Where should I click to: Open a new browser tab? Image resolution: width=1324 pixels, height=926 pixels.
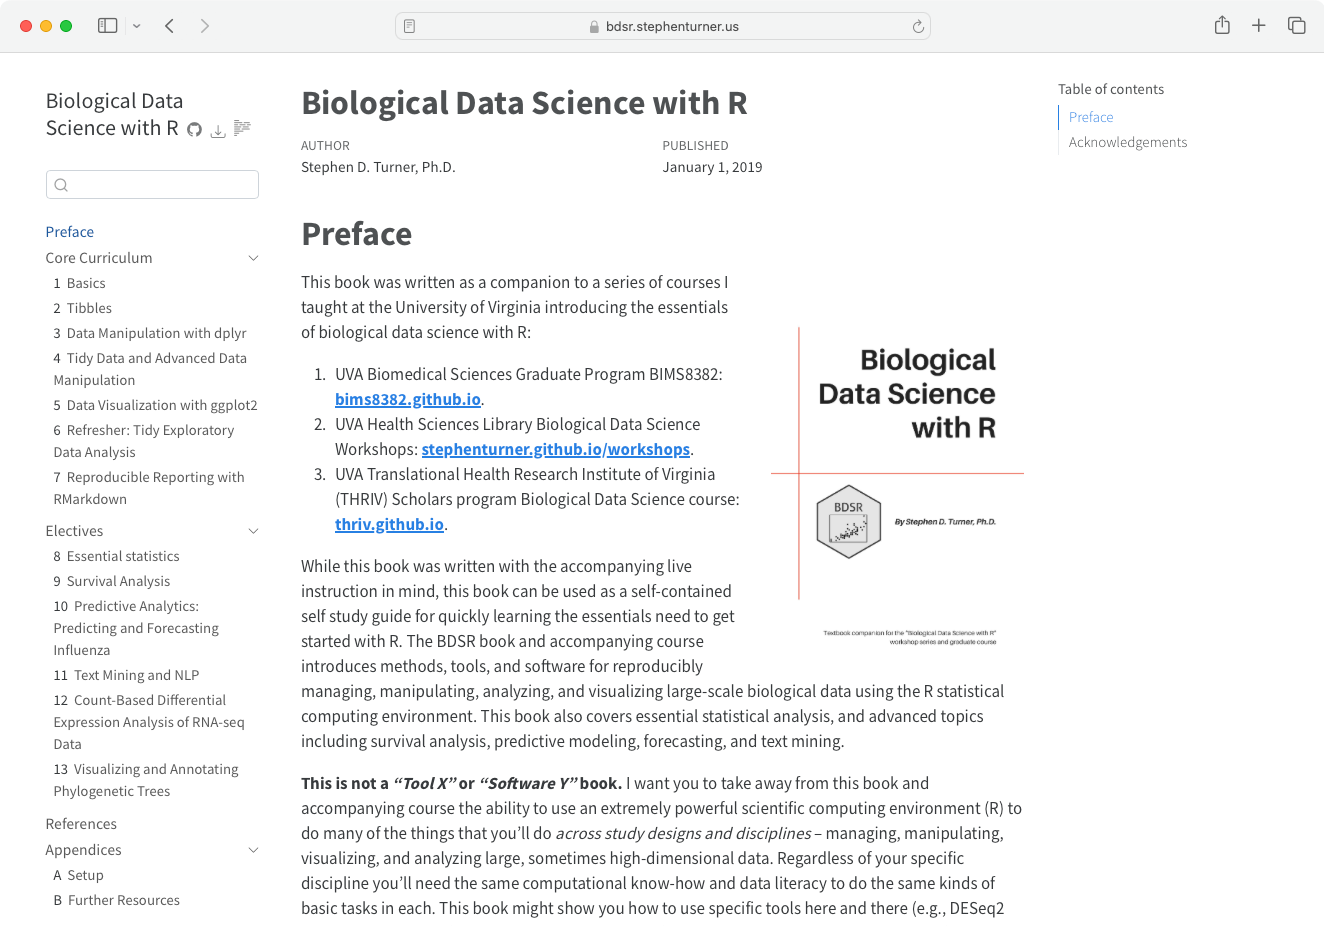point(1259,26)
